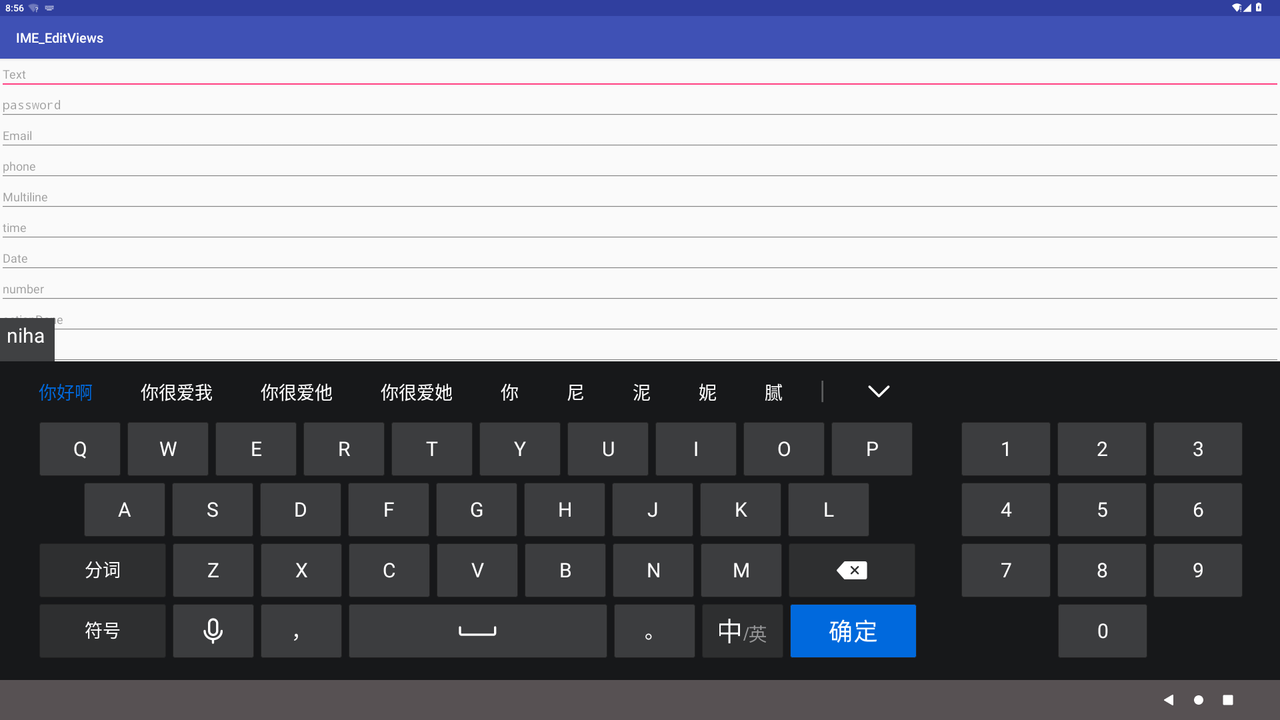Viewport: 1280px width, 720px height.
Task: Select candidate phrase 你很爱她
Action: tap(416, 392)
